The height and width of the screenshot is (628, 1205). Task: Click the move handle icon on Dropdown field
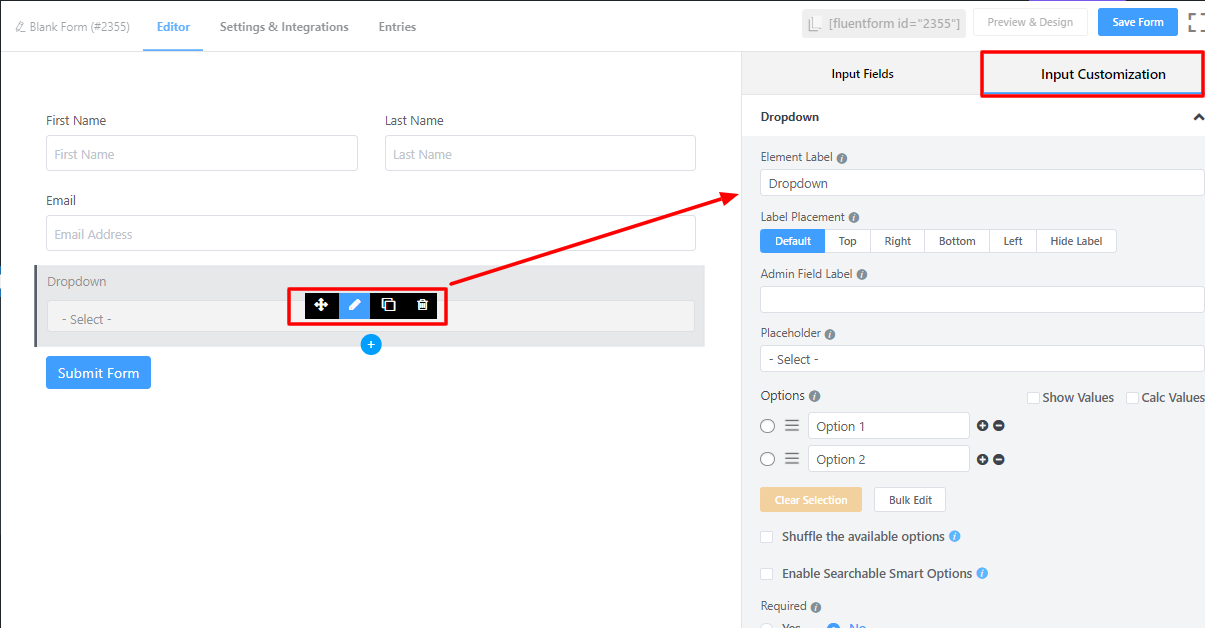tap(321, 305)
